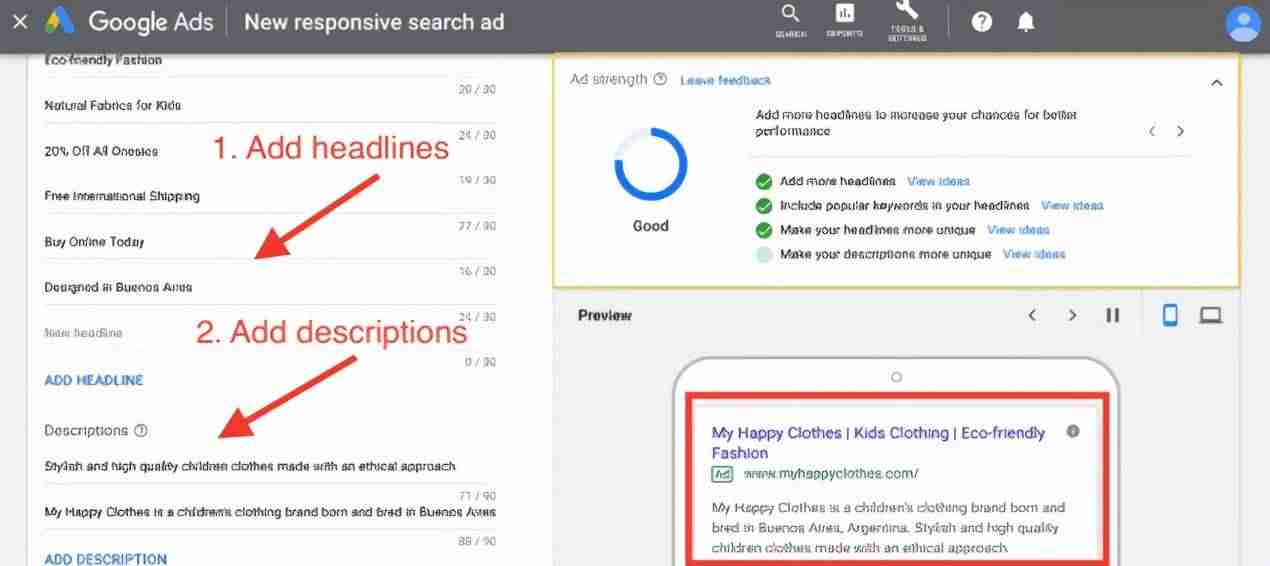Image resolution: width=1270 pixels, height=566 pixels.
Task: Edit the 20% Off All Onesies headline
Action: click(x=270, y=151)
